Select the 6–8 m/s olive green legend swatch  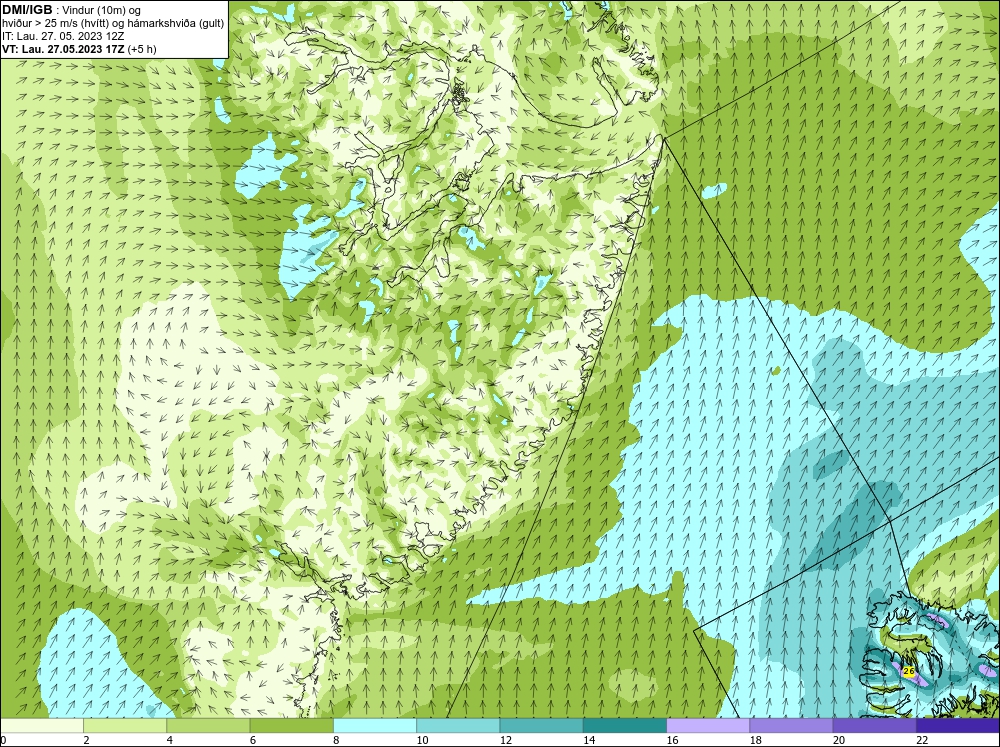291,725
